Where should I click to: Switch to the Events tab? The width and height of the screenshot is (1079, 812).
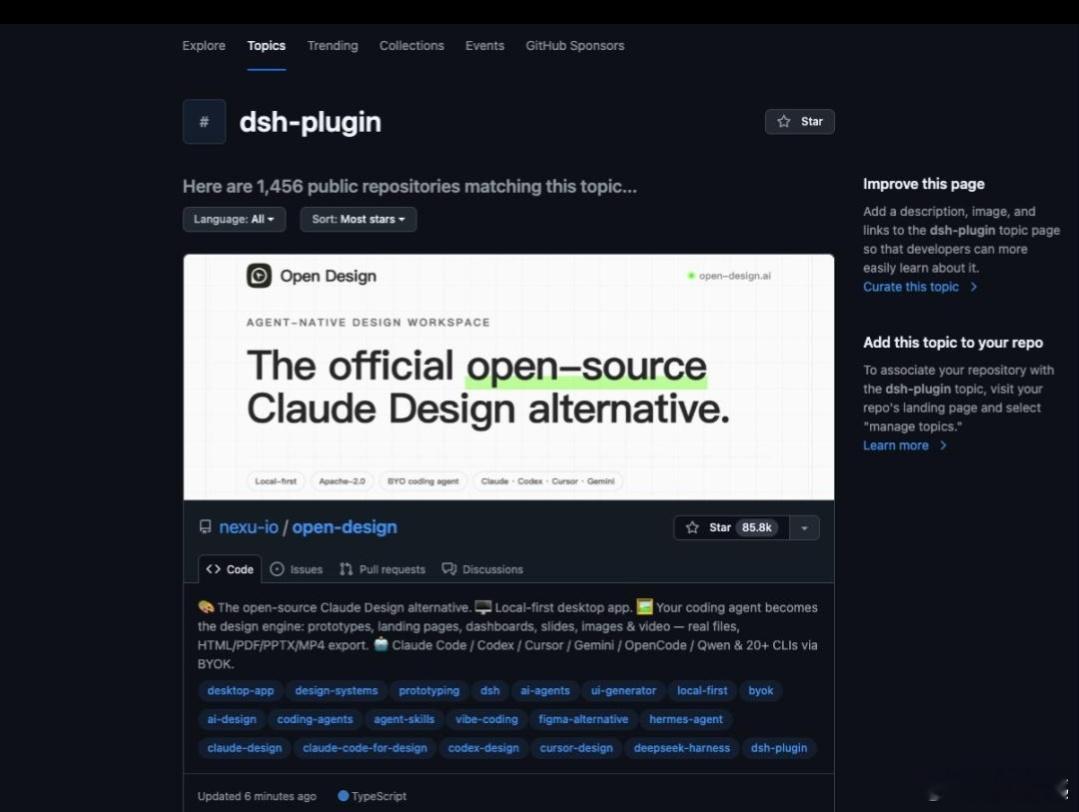click(x=484, y=45)
